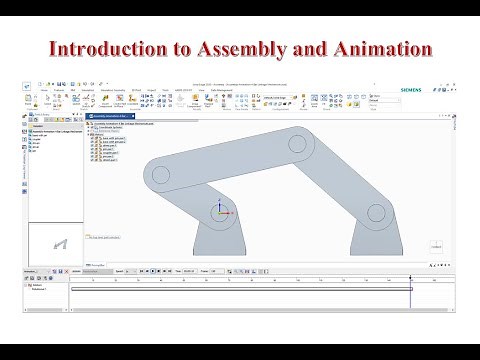
Task: Click the Save icon in quick access toolbar
Action: click(x=59, y=84)
